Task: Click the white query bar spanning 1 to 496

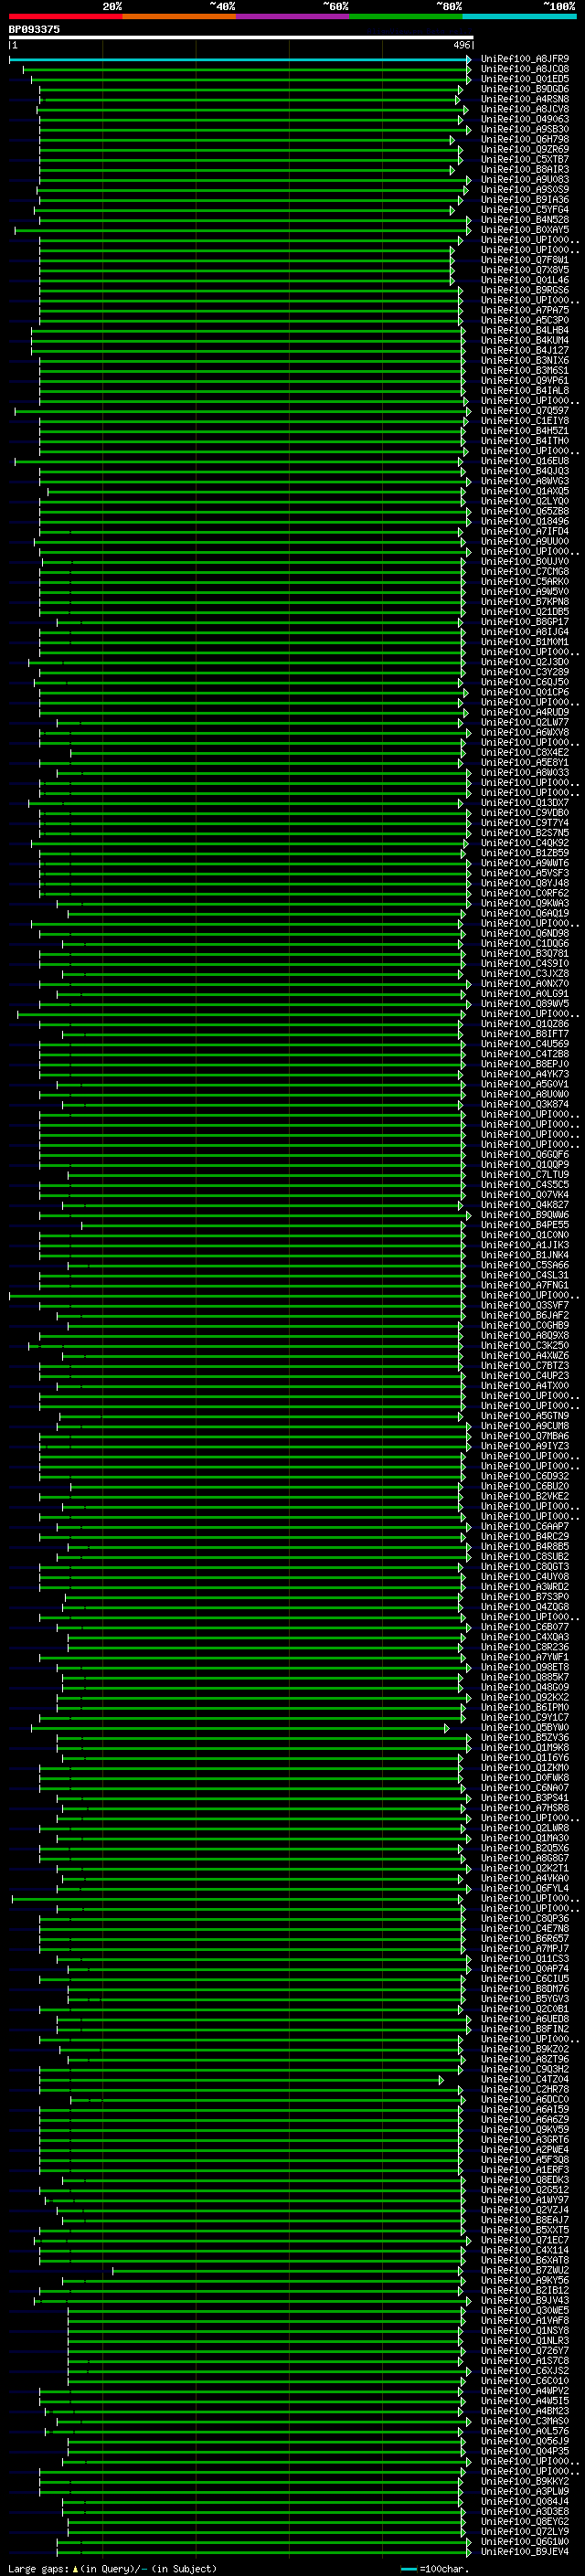Action: click(241, 38)
